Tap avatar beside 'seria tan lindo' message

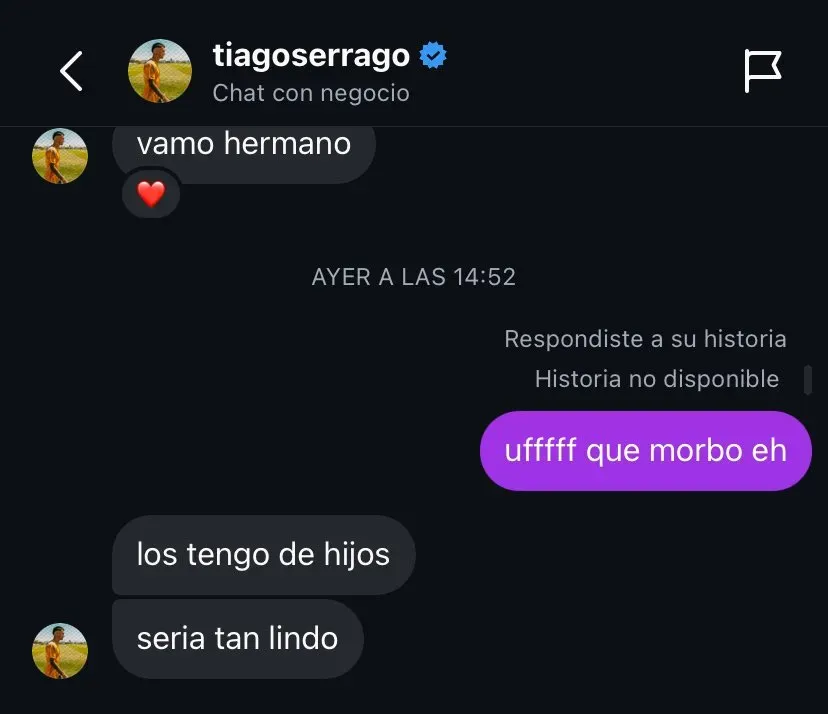click(x=60, y=651)
